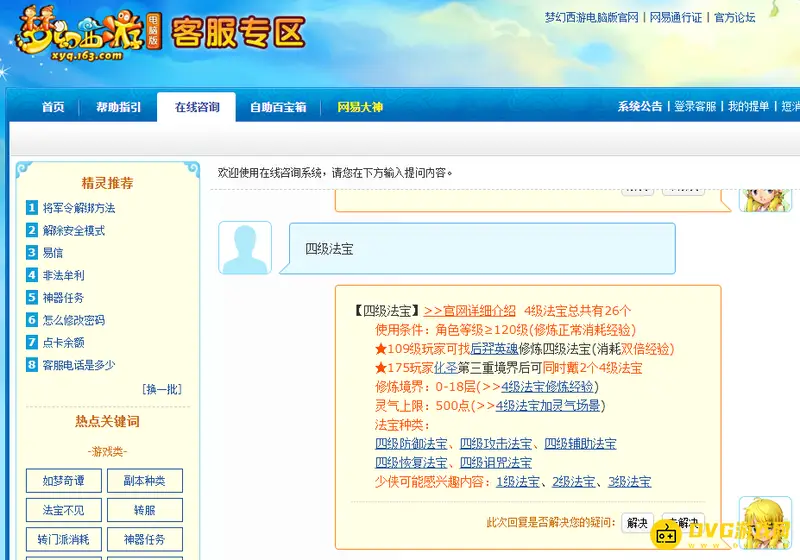Screen dimensions: 800x560
Task: Click the user avatar beside 四级法宝 message
Action: 245,248
